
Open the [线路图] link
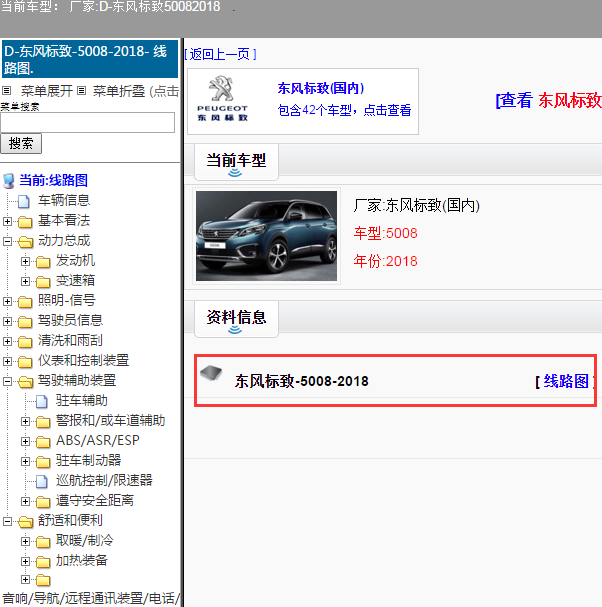(567, 381)
